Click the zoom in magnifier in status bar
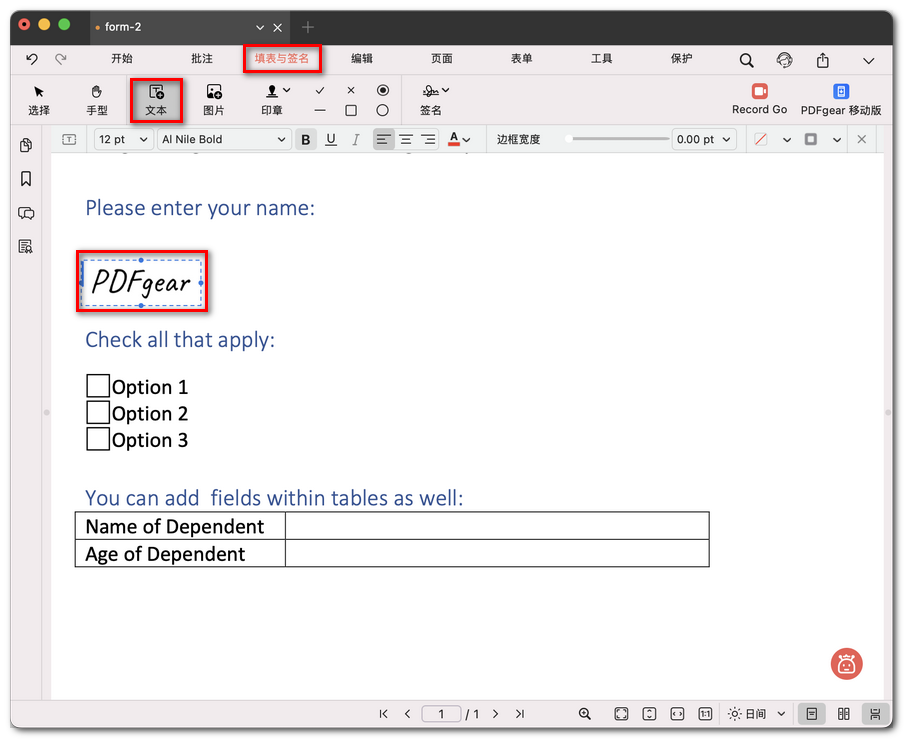The width and height of the screenshot is (904, 739). tap(585, 714)
